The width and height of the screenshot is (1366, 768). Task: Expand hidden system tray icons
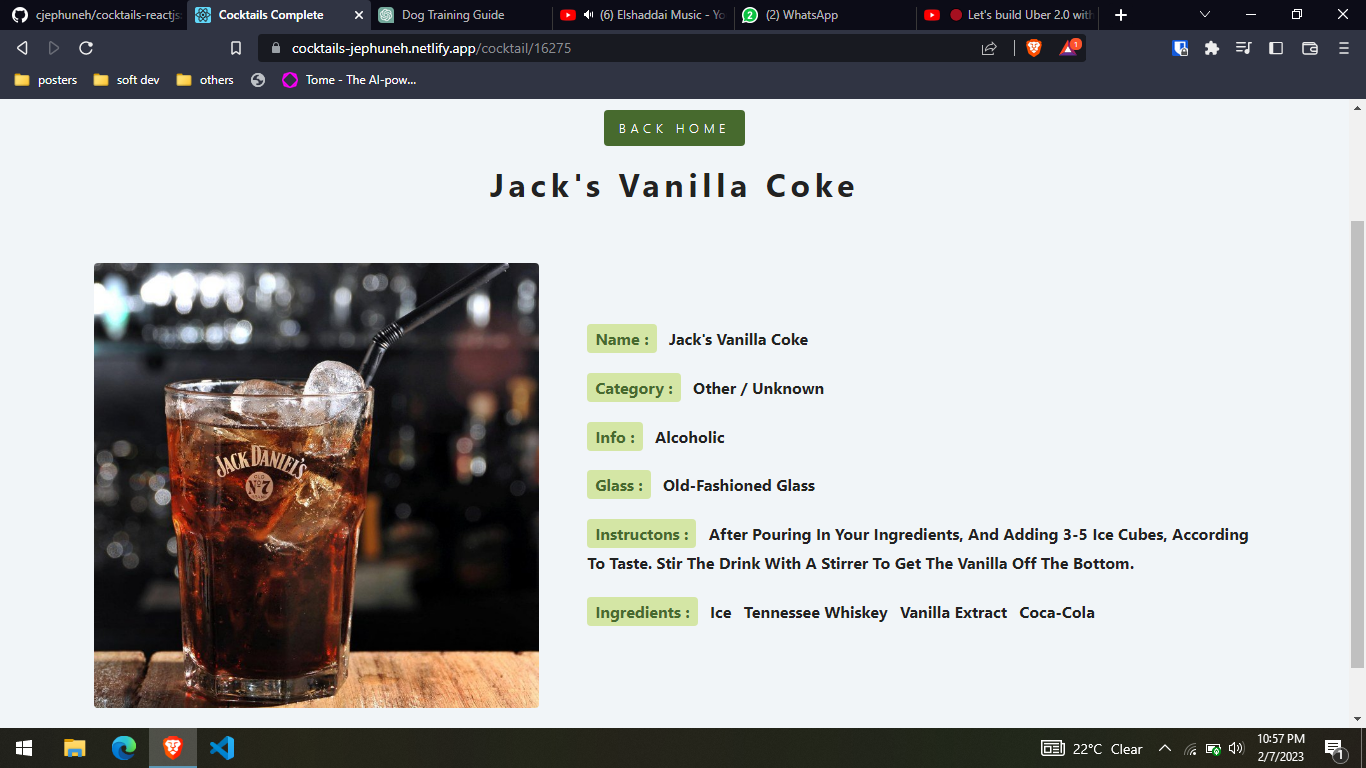(1164, 747)
